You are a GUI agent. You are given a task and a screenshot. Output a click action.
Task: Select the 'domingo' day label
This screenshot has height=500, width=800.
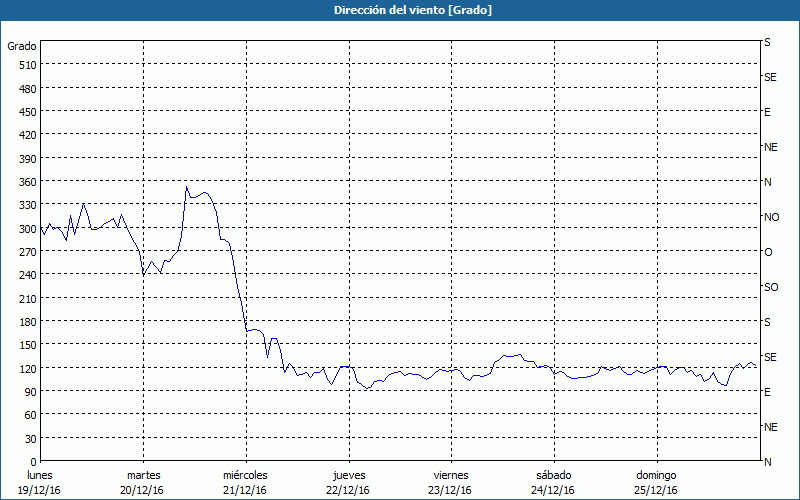point(656,475)
